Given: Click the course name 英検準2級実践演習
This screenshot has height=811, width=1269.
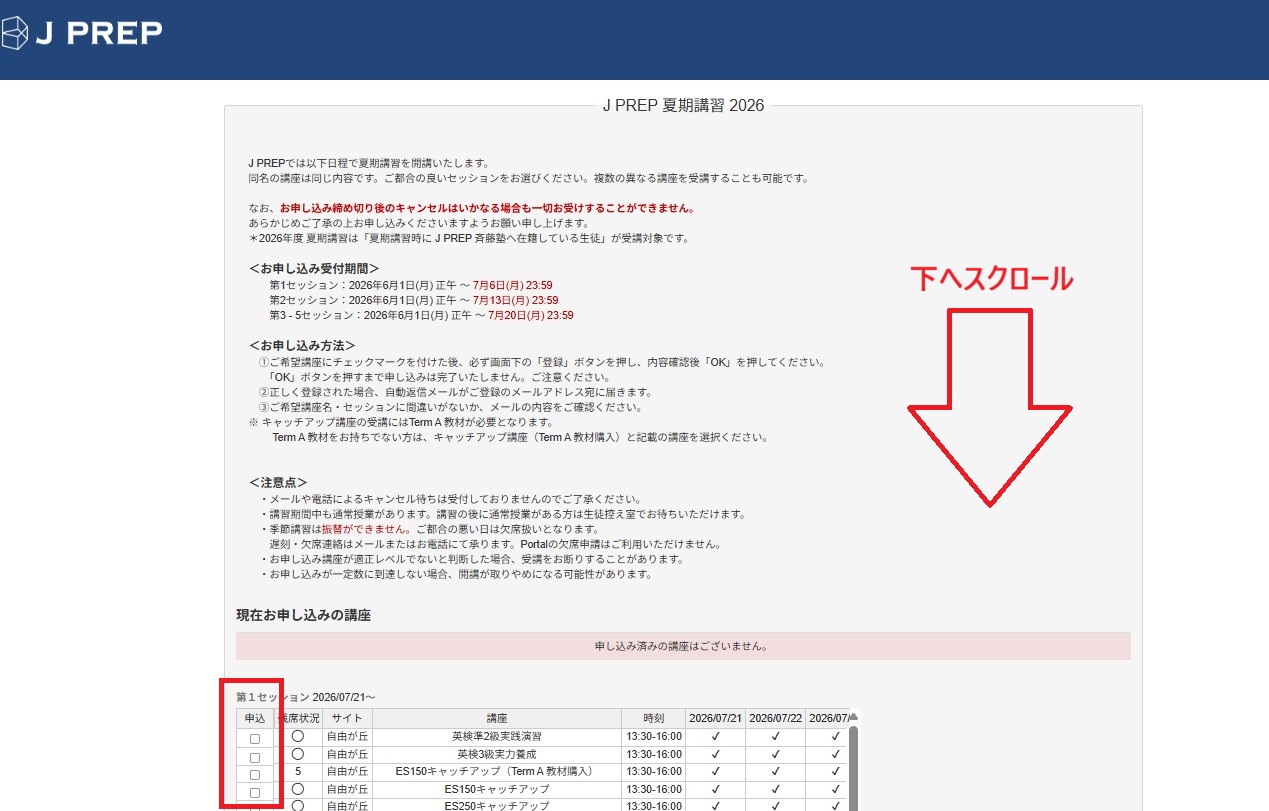Looking at the screenshot, I should [497, 737].
